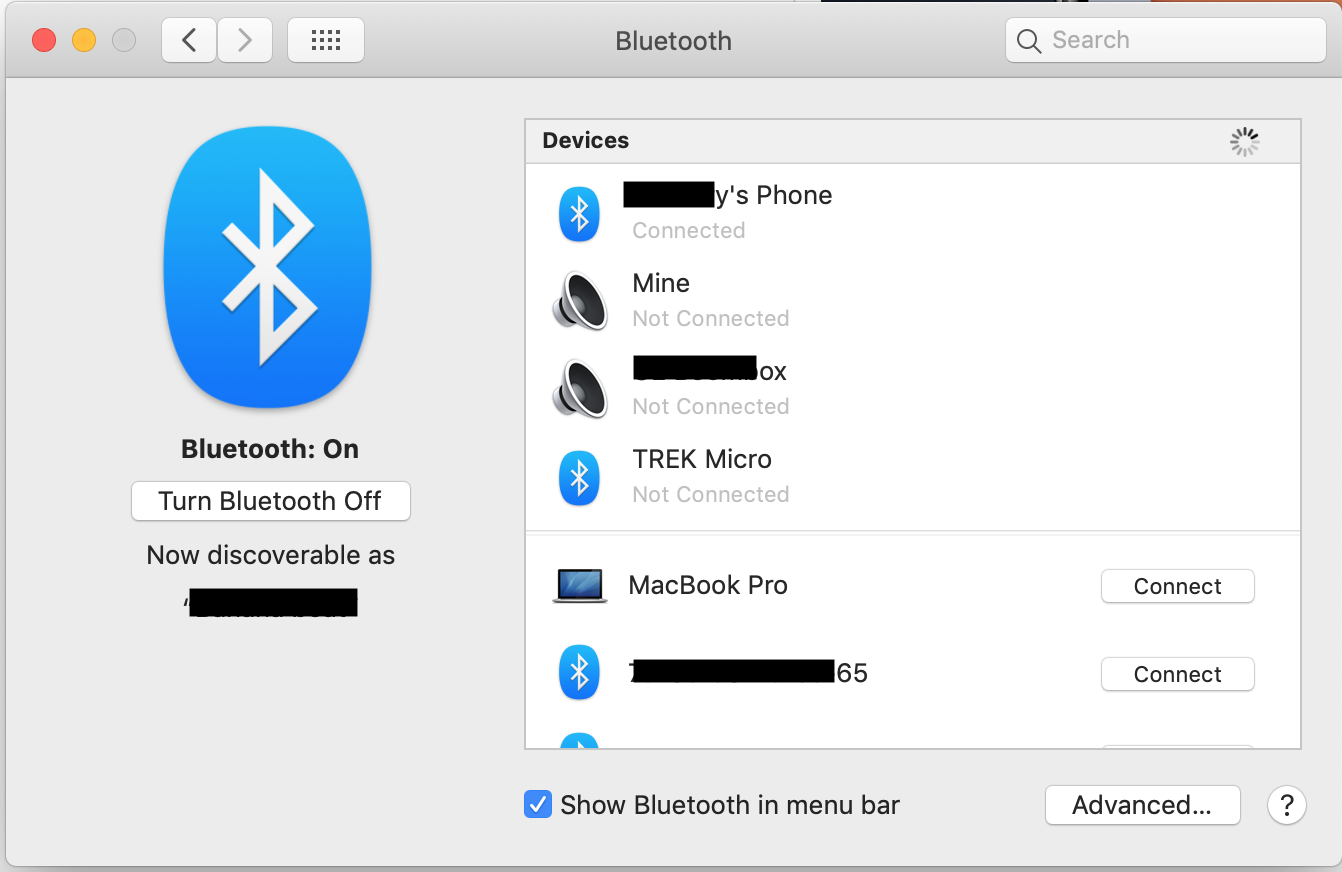Uncheck Show Bluetooth in menu bar
The height and width of the screenshot is (872, 1342).
pyautogui.click(x=538, y=805)
